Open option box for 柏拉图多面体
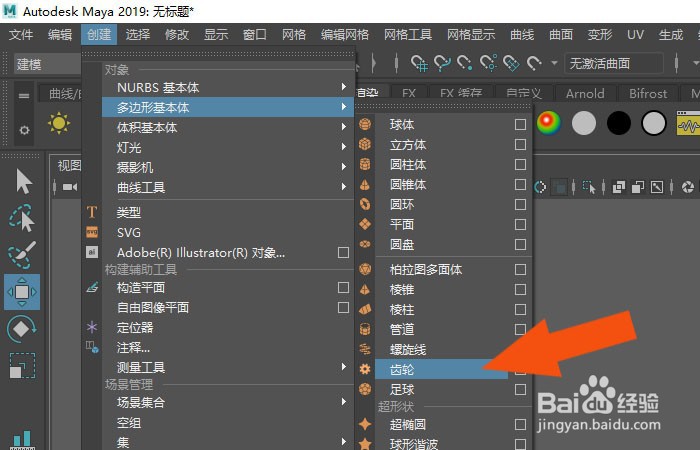The image size is (700, 450). tap(520, 269)
